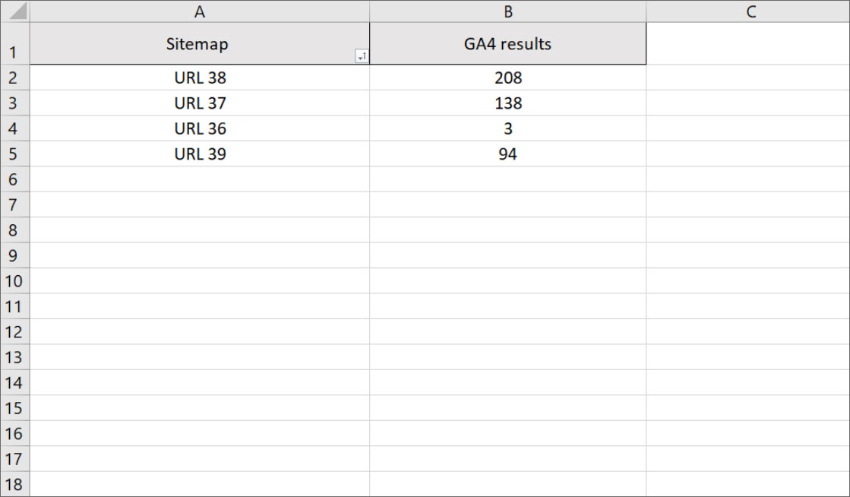Select column A header
The image size is (850, 497).
point(200,12)
